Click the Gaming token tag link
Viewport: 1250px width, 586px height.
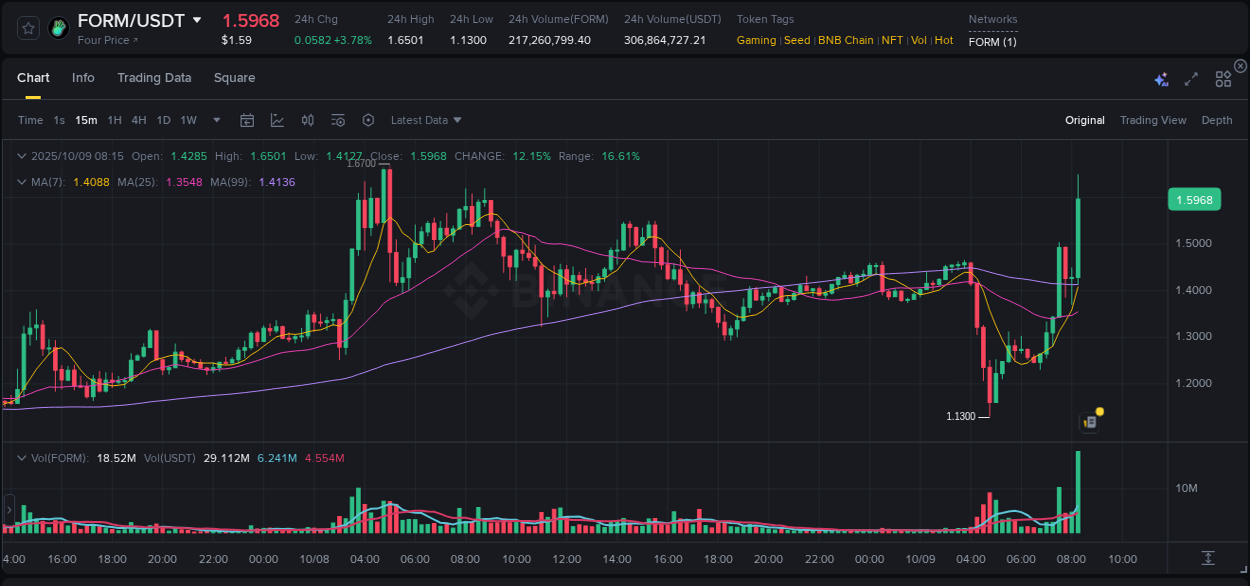pyautogui.click(x=756, y=40)
